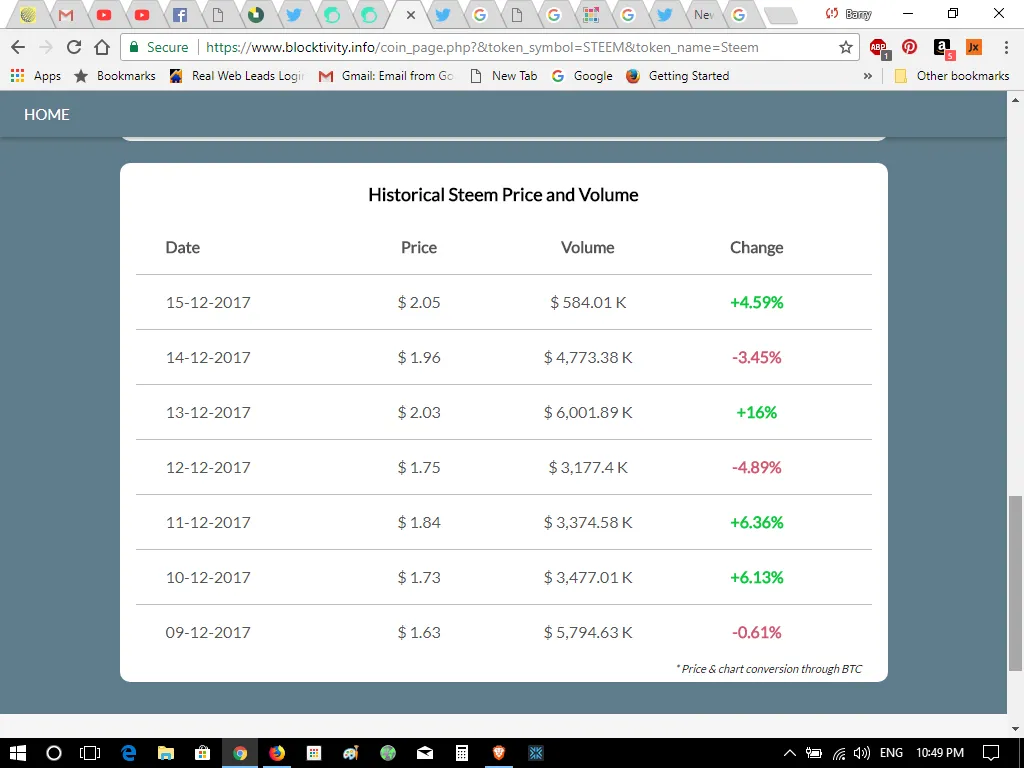Screen dimensions: 1024x768
Task: Switch to the Gmail tab
Action: coord(66,14)
